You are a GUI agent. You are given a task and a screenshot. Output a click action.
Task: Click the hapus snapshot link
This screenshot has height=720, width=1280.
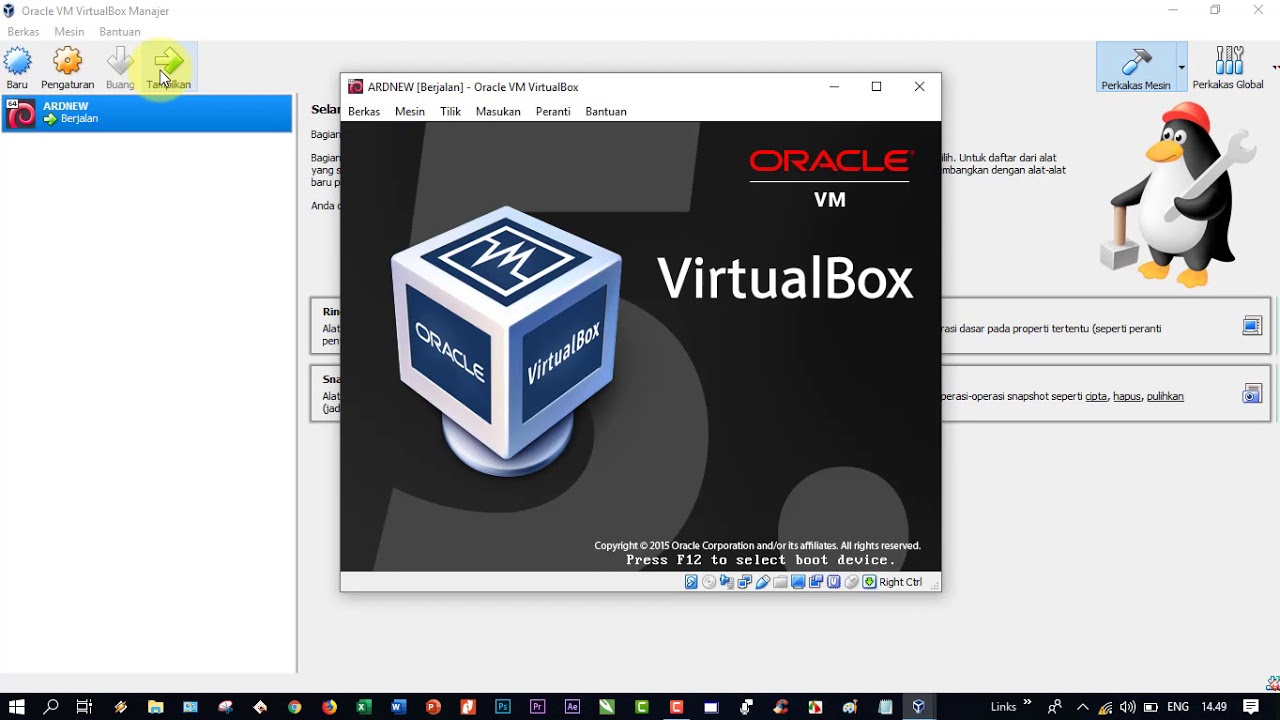1127,396
